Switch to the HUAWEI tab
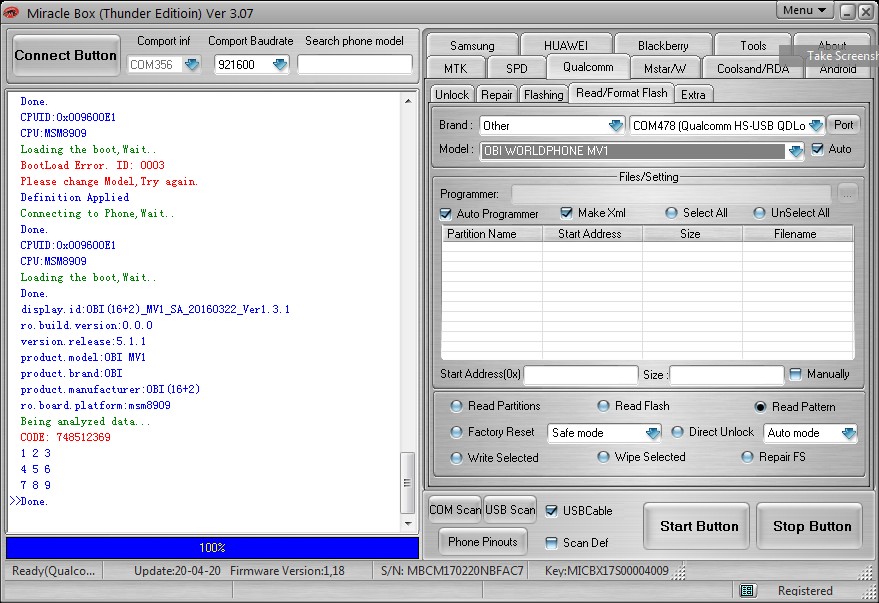Image resolution: width=879 pixels, height=603 pixels. (x=566, y=45)
